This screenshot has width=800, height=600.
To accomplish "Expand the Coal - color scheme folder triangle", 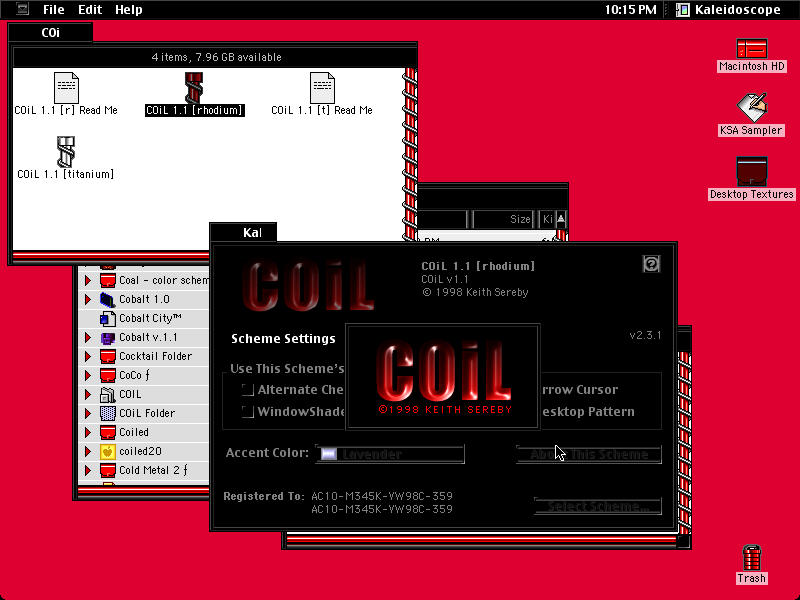I will coord(88,280).
